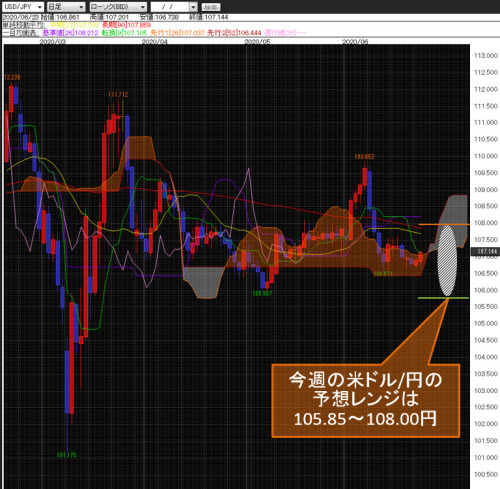
Task: Expand the 日足 timeframe dropdown
Action: pyautogui.click(x=66, y=7)
